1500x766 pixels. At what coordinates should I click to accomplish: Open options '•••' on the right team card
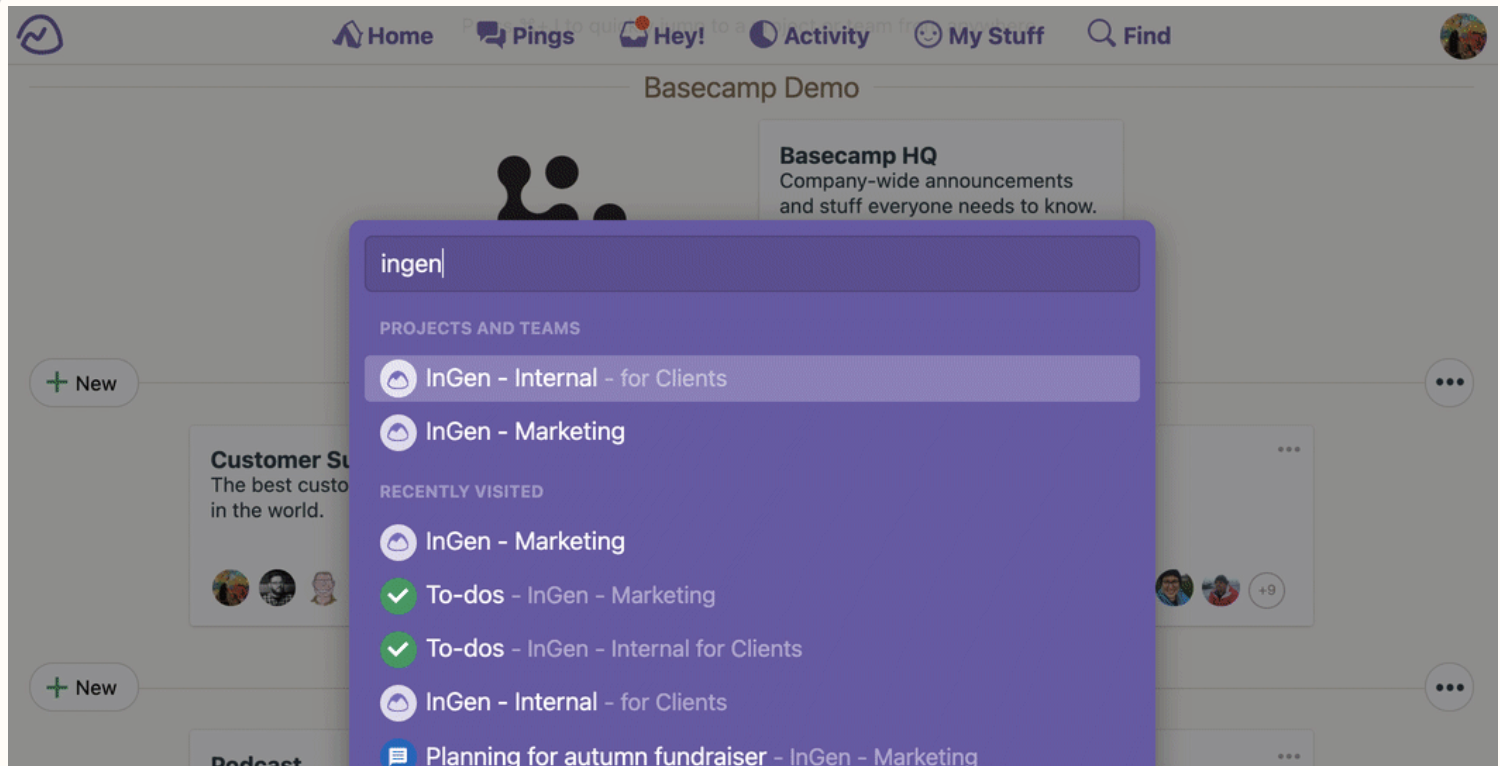[x=1289, y=450]
